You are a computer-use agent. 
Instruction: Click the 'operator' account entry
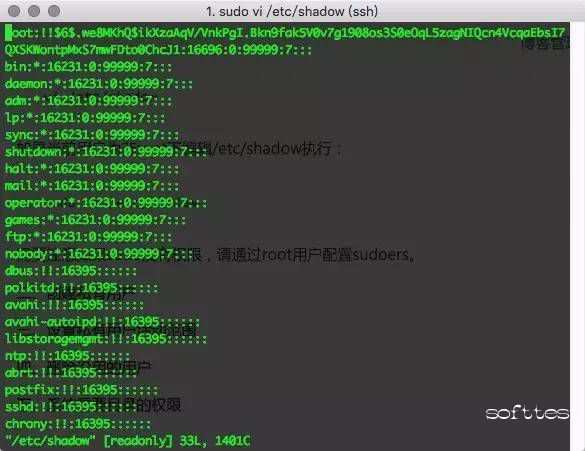click(x=106, y=203)
